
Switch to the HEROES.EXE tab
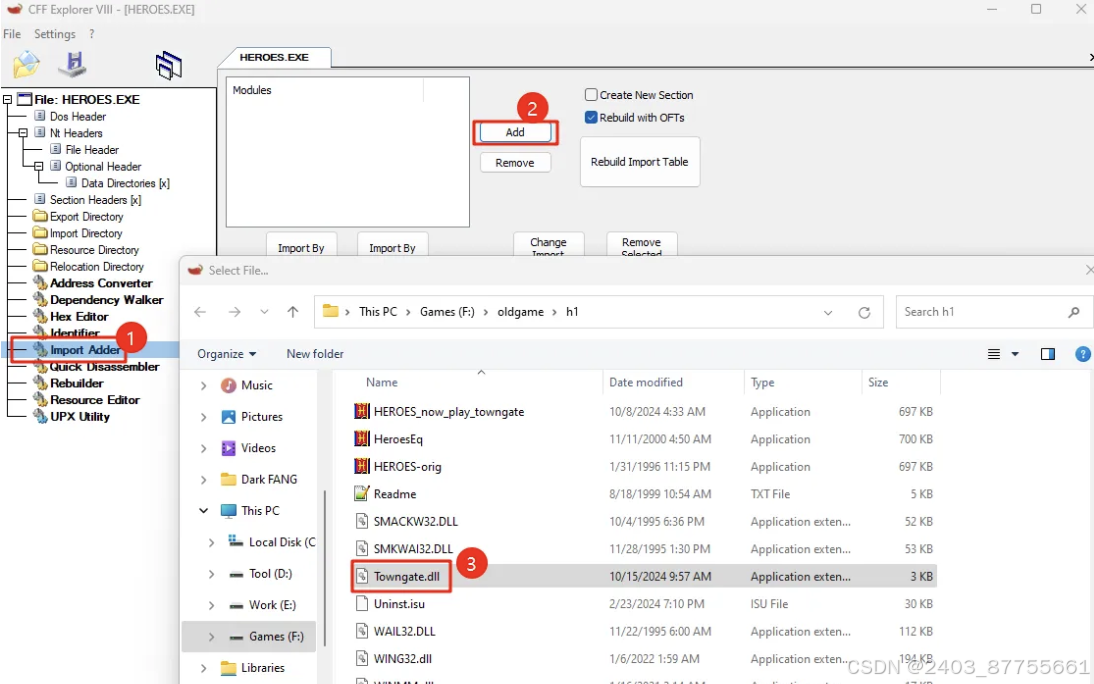(274, 57)
